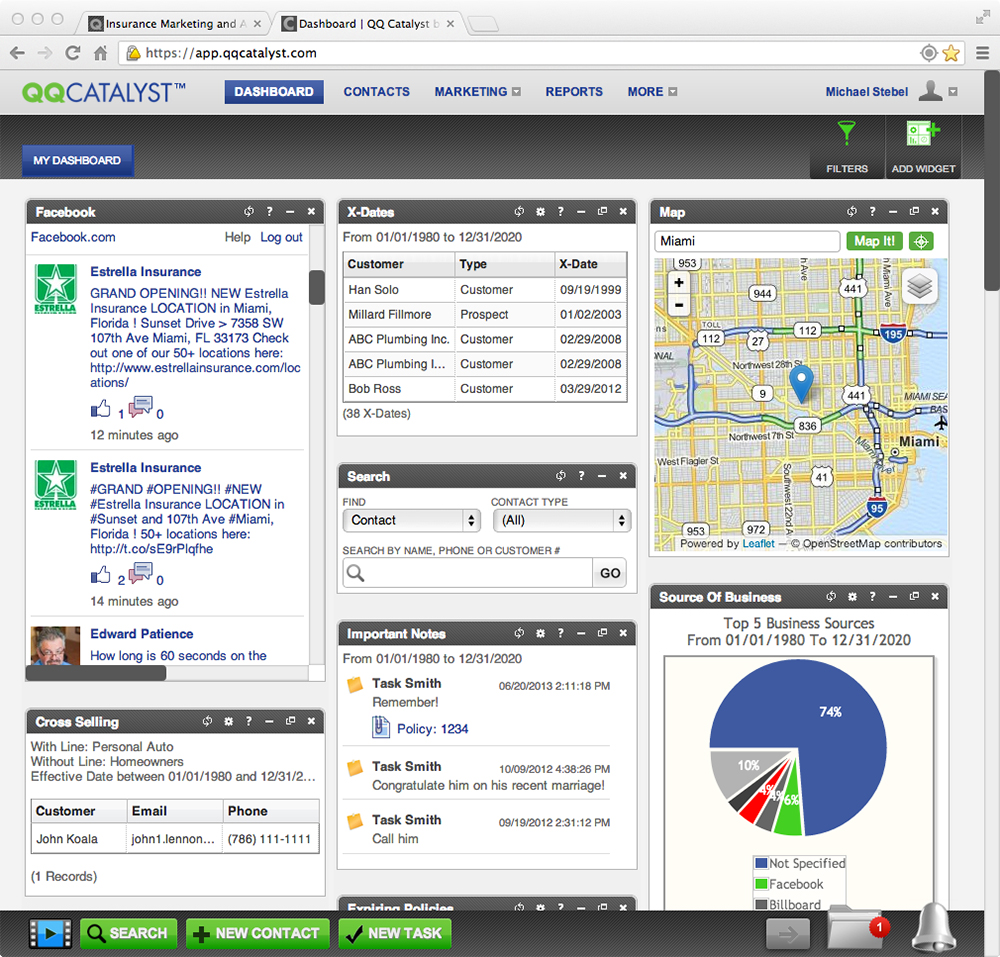Click the New Contact button

[258, 933]
